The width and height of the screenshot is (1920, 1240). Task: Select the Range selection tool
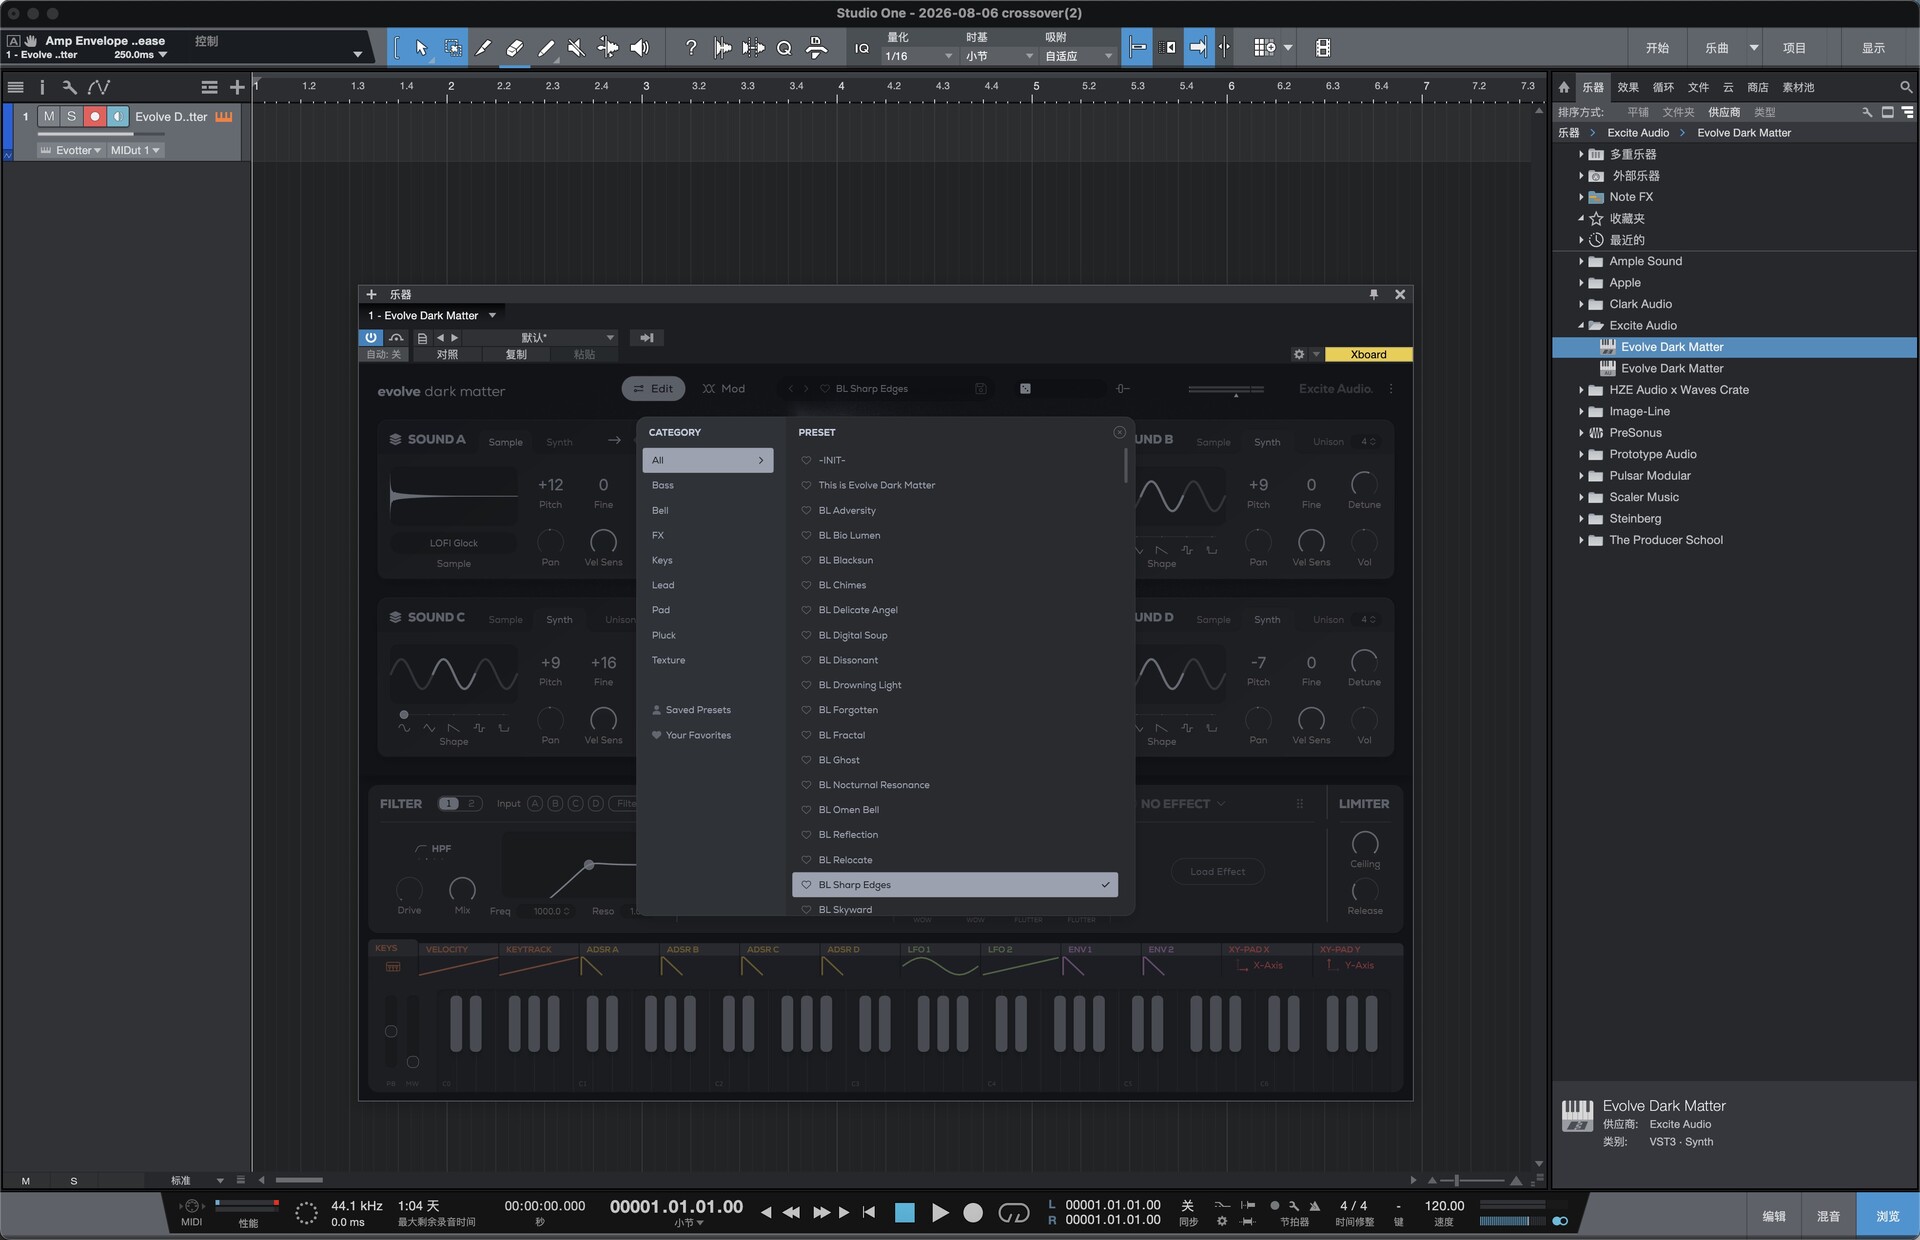pyautogui.click(x=452, y=47)
